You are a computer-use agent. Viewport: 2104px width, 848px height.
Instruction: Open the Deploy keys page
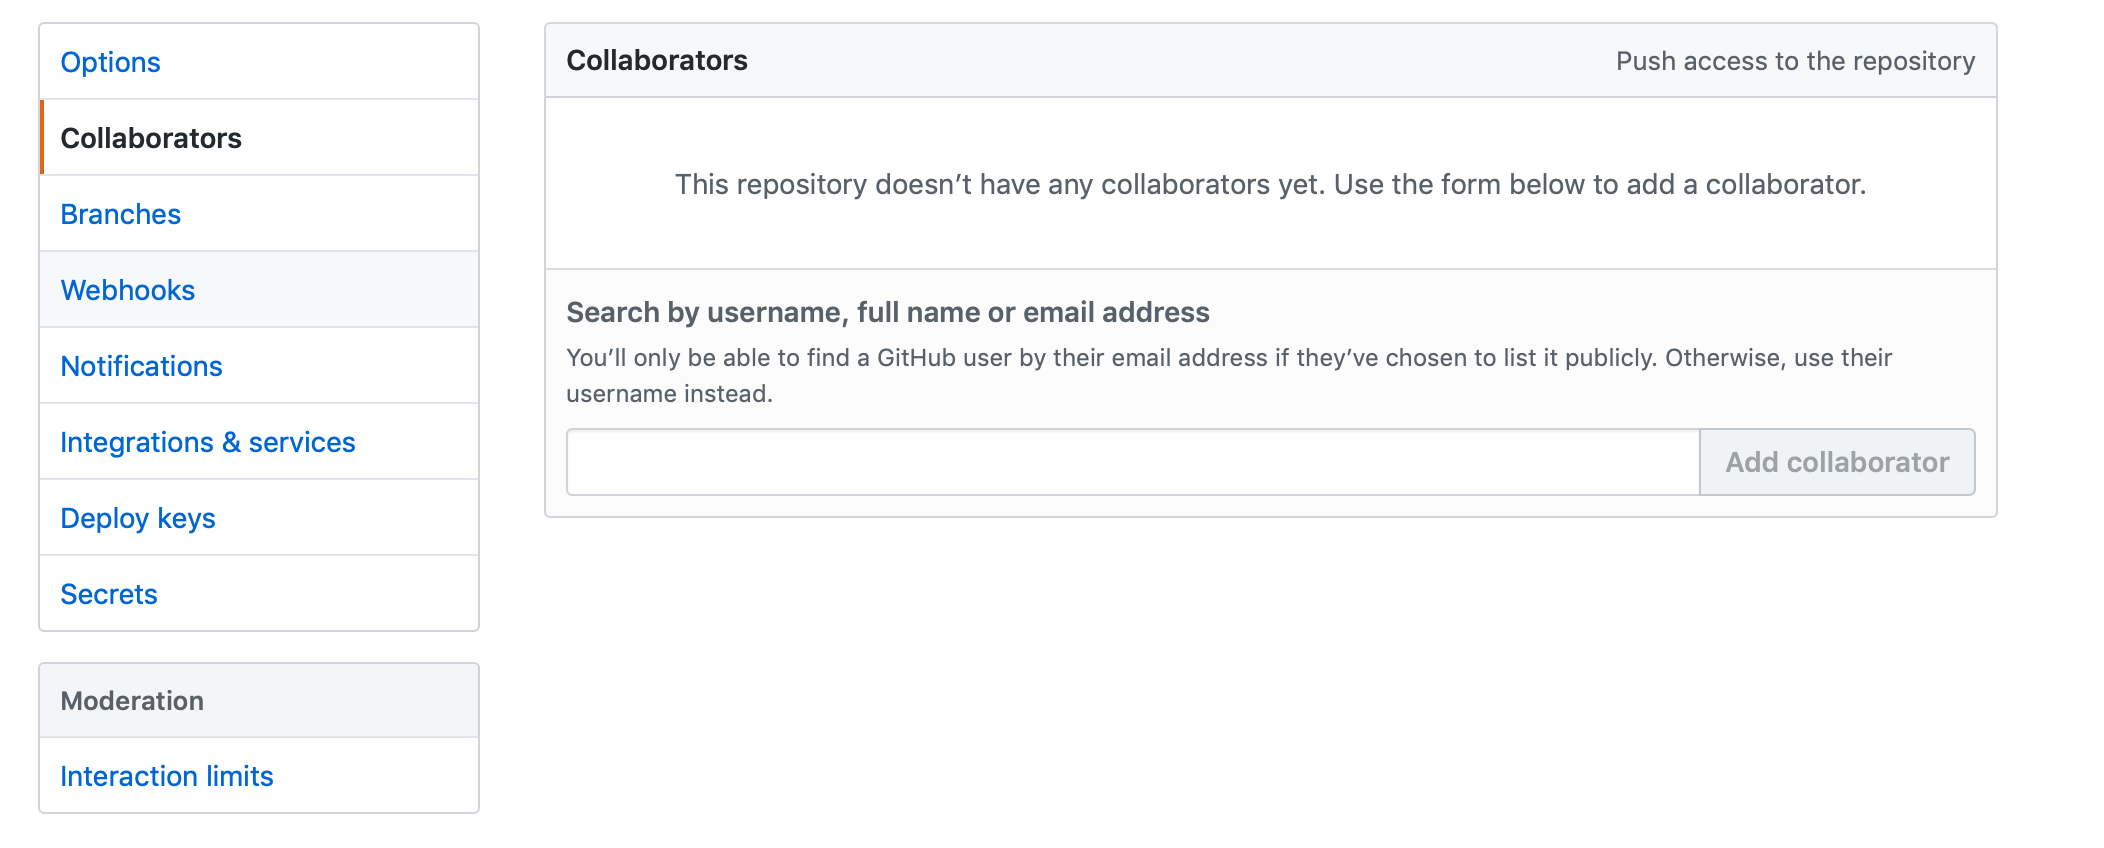pyautogui.click(x=138, y=518)
